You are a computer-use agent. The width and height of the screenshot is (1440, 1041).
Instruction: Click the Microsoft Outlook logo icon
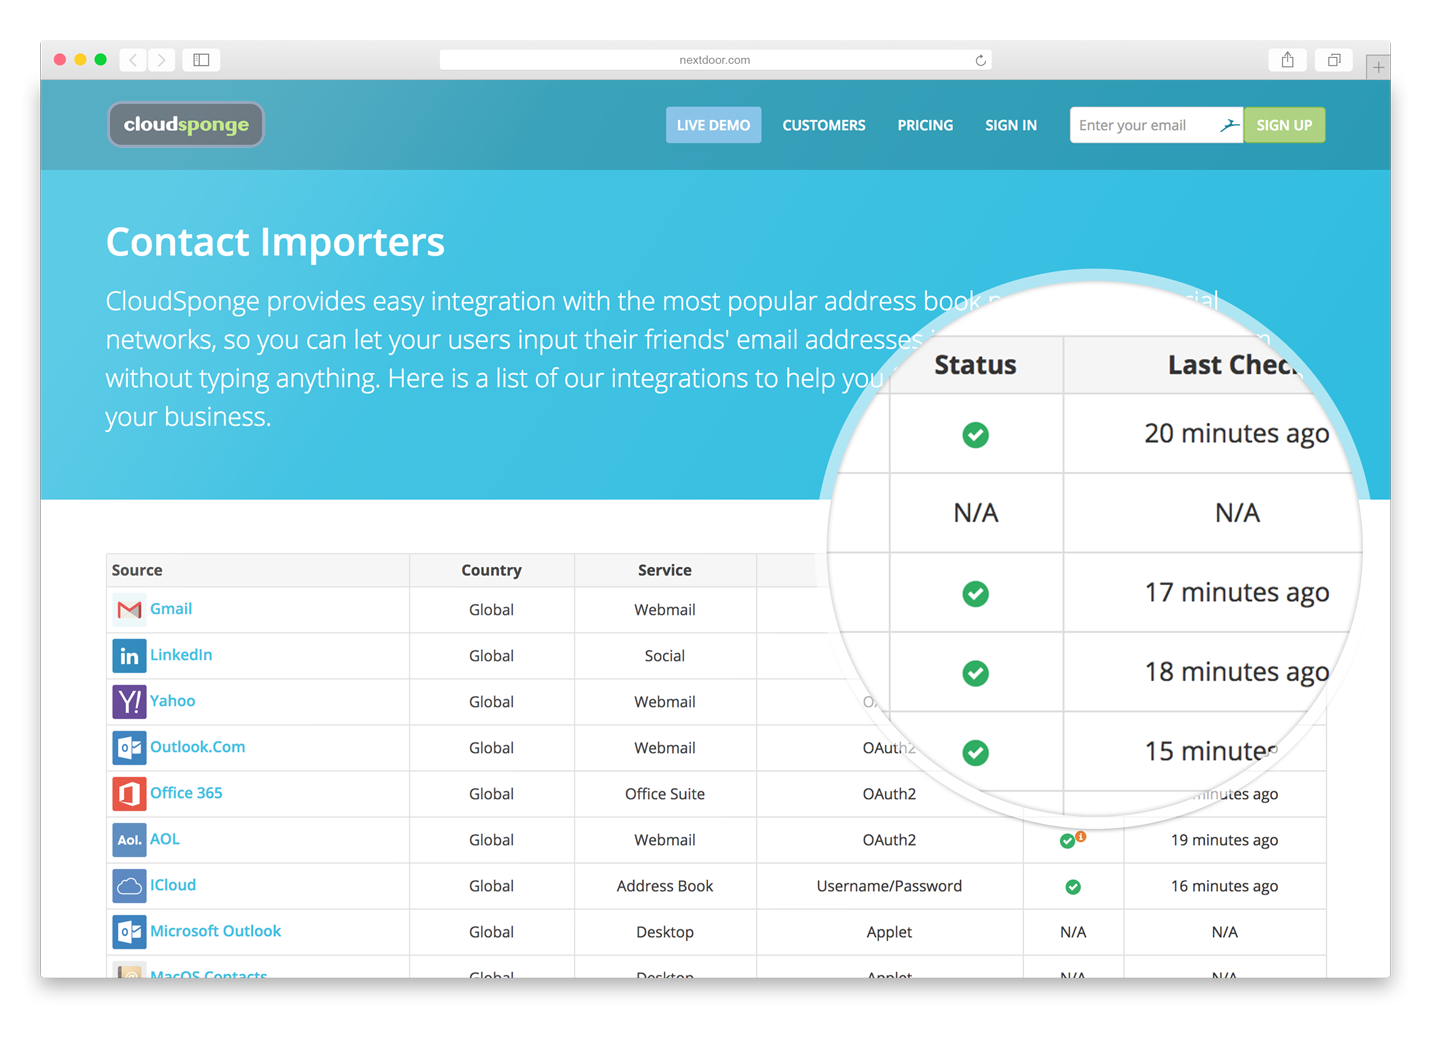(129, 932)
